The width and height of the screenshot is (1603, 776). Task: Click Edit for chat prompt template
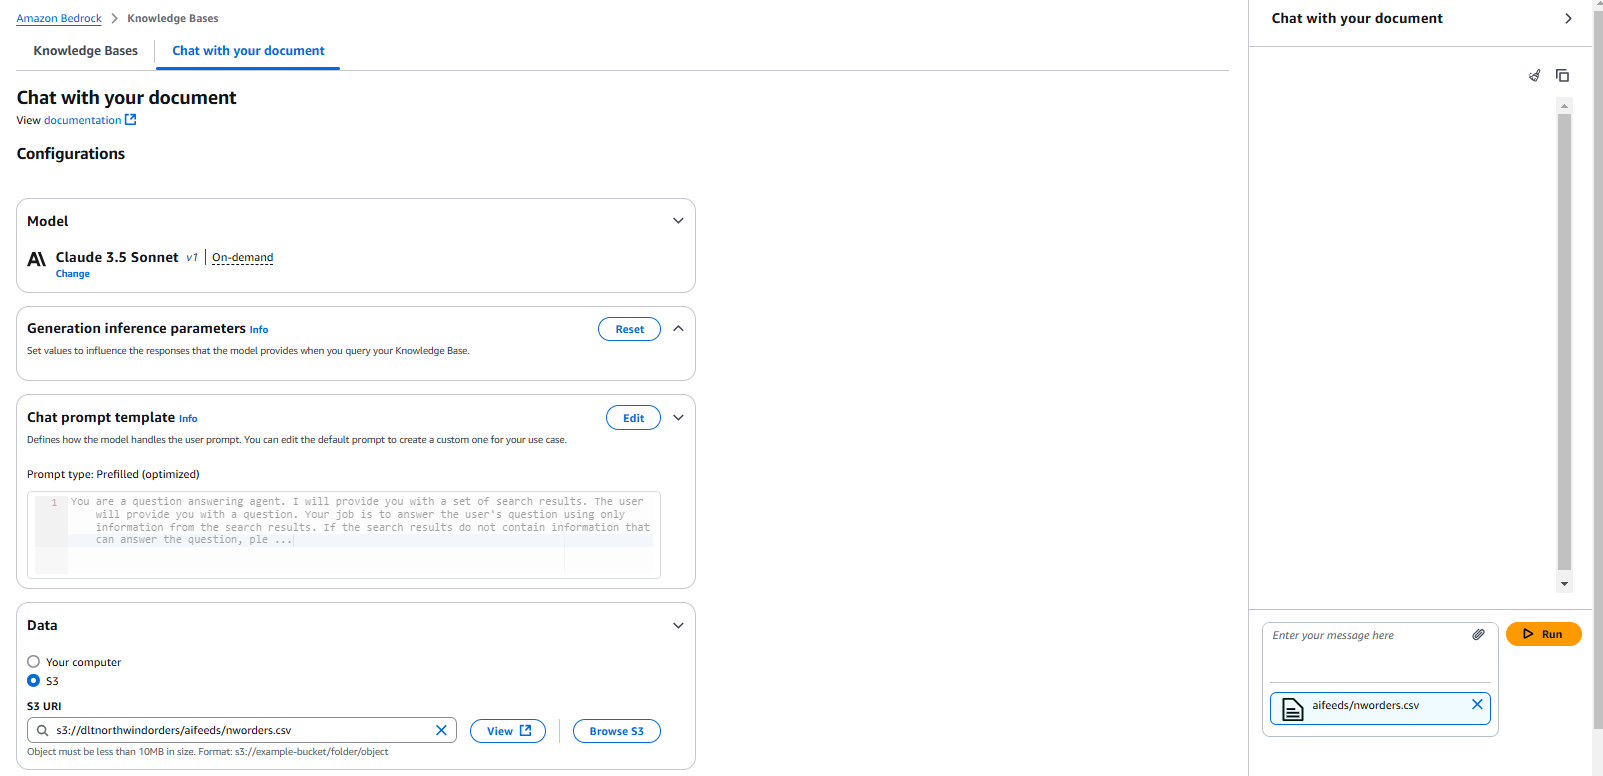coord(633,418)
